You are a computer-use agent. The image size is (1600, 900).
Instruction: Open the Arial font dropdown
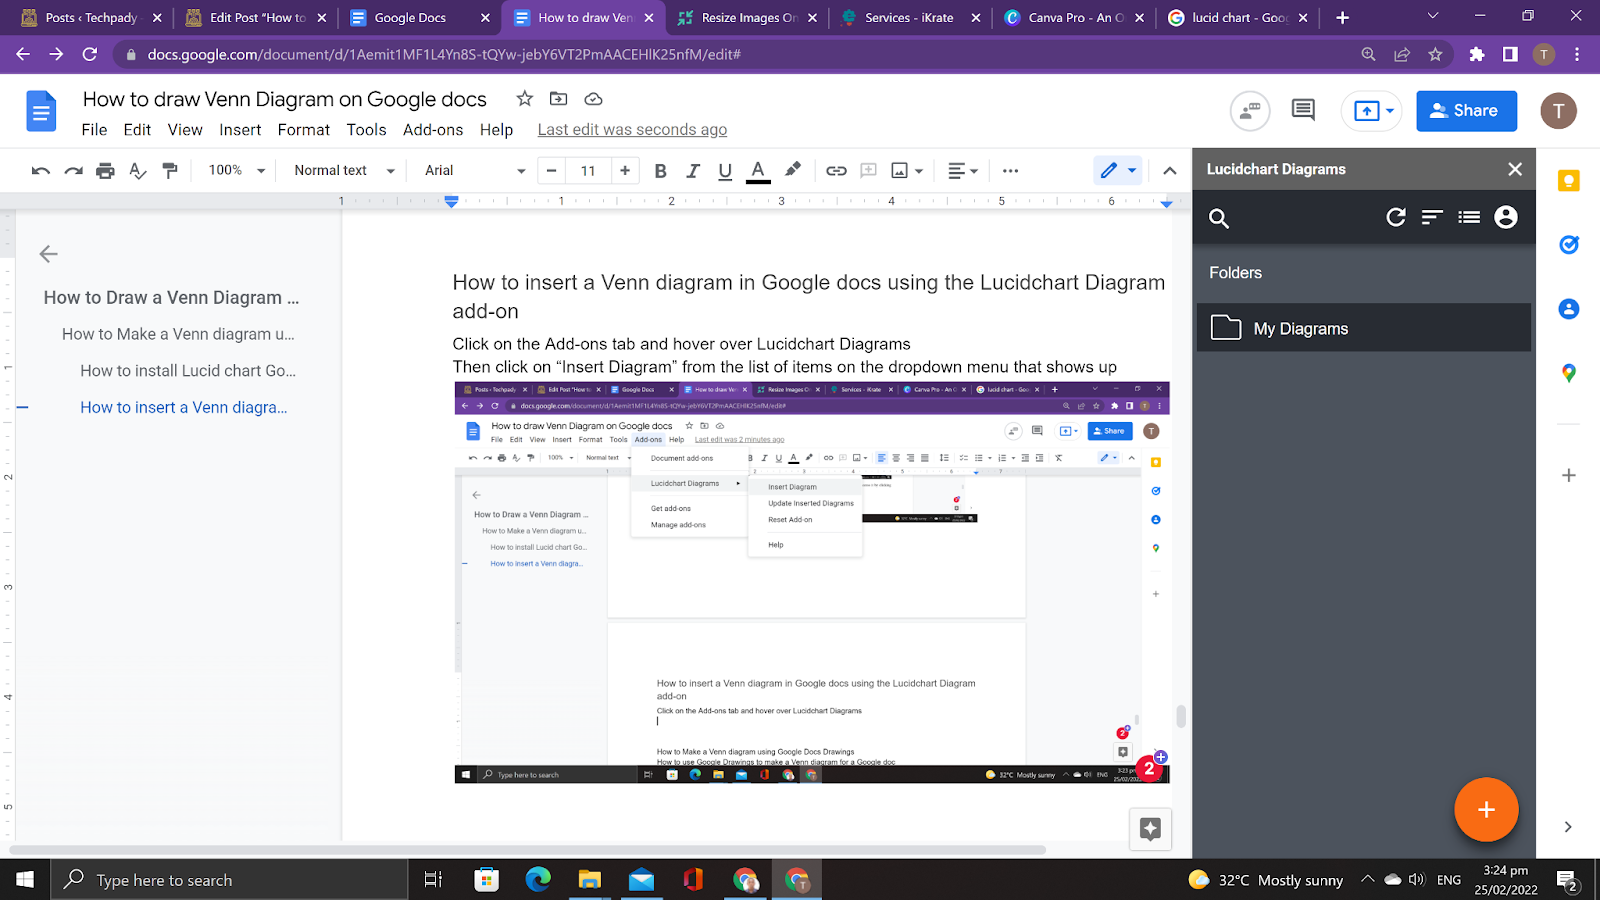point(475,171)
